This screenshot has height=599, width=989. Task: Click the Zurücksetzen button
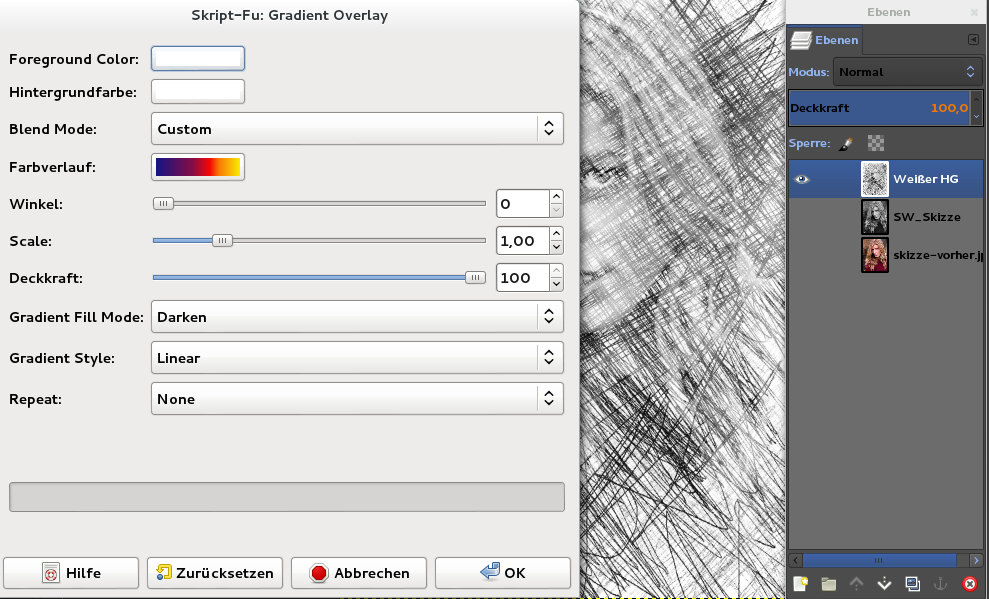[x=214, y=573]
